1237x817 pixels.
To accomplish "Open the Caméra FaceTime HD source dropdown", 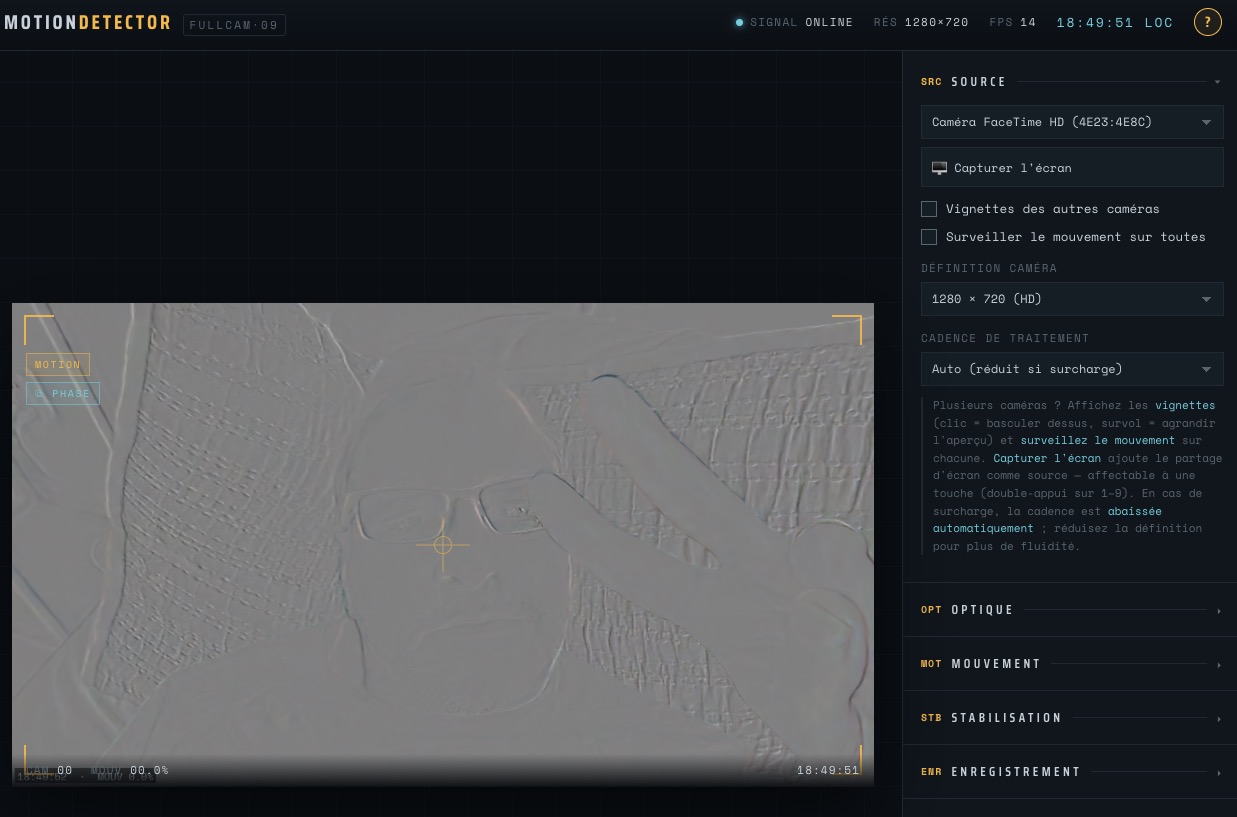I will pos(1072,122).
